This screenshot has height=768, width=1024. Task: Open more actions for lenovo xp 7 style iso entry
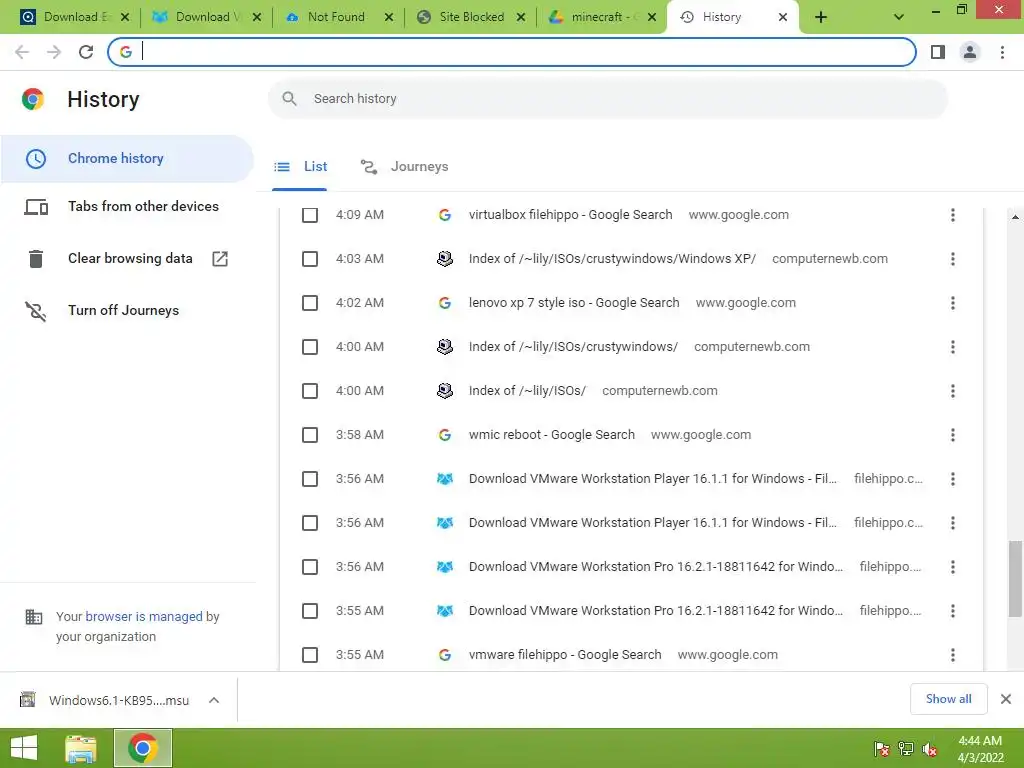coord(953,303)
